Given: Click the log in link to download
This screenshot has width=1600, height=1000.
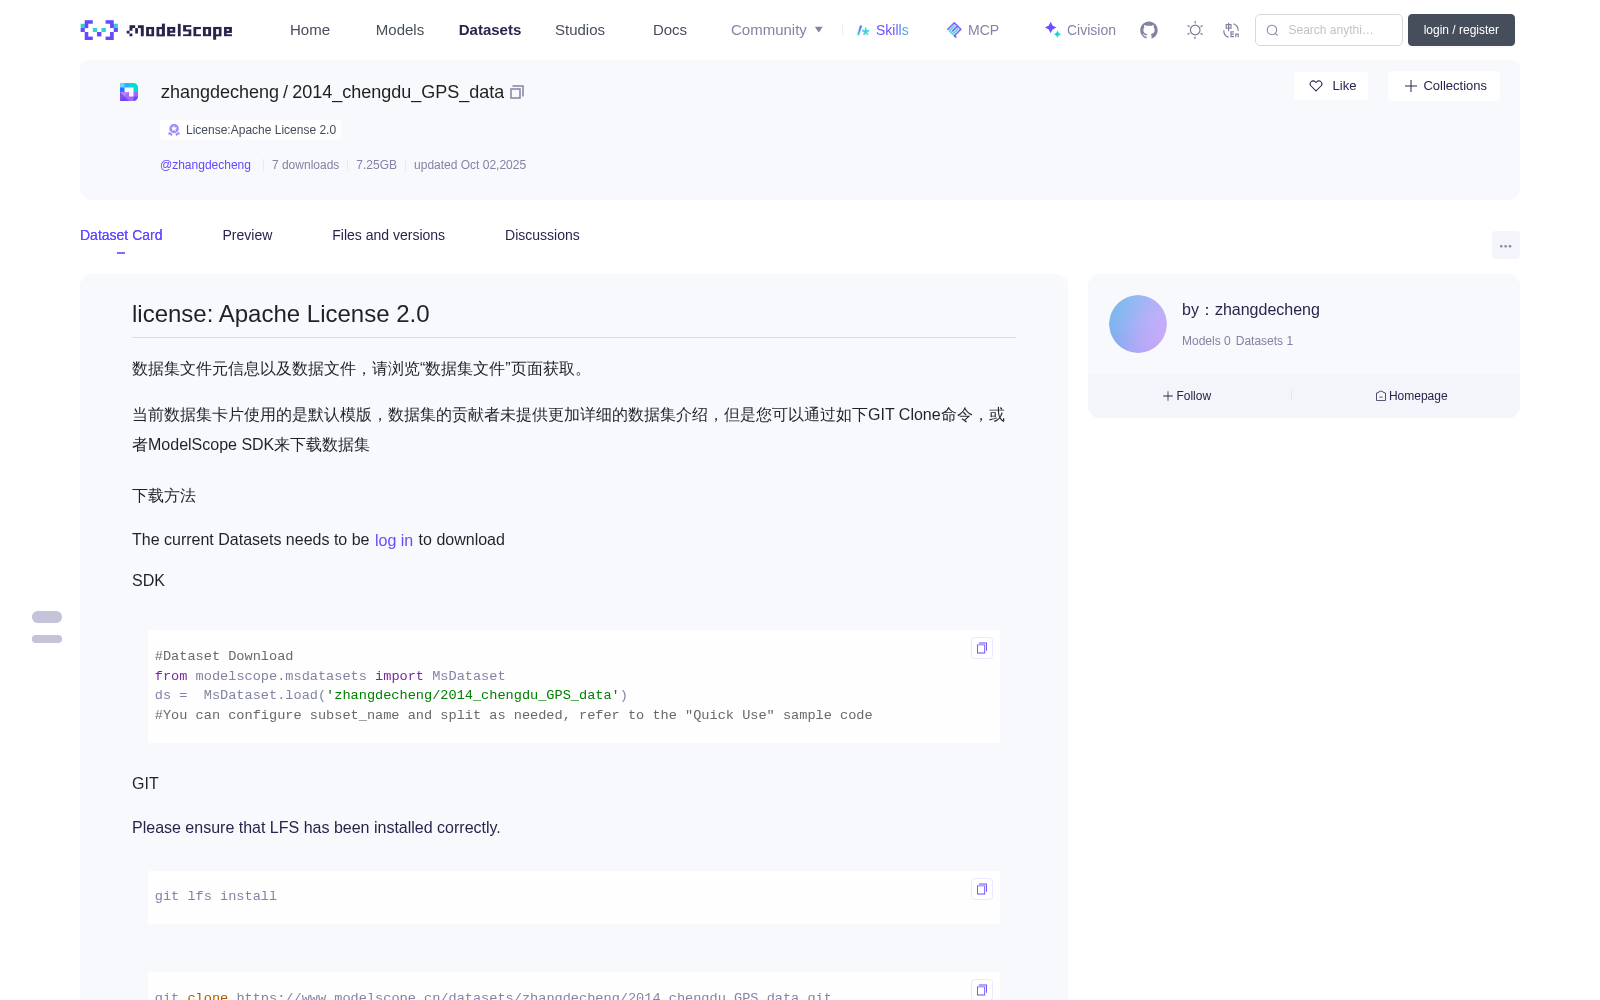Looking at the screenshot, I should click(394, 540).
